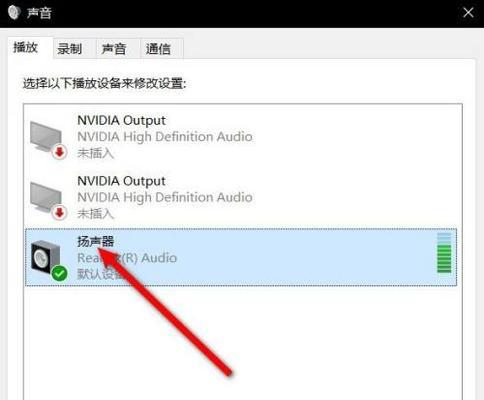484x400 pixels.
Task: Click NVIDIA High Definition Audio under second output
Action: tap(165, 197)
